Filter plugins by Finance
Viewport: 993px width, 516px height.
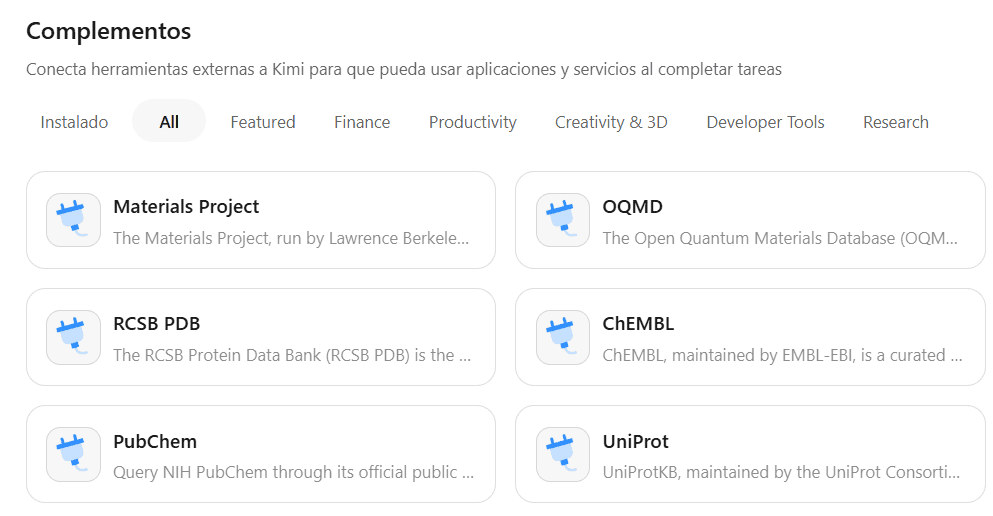click(362, 122)
